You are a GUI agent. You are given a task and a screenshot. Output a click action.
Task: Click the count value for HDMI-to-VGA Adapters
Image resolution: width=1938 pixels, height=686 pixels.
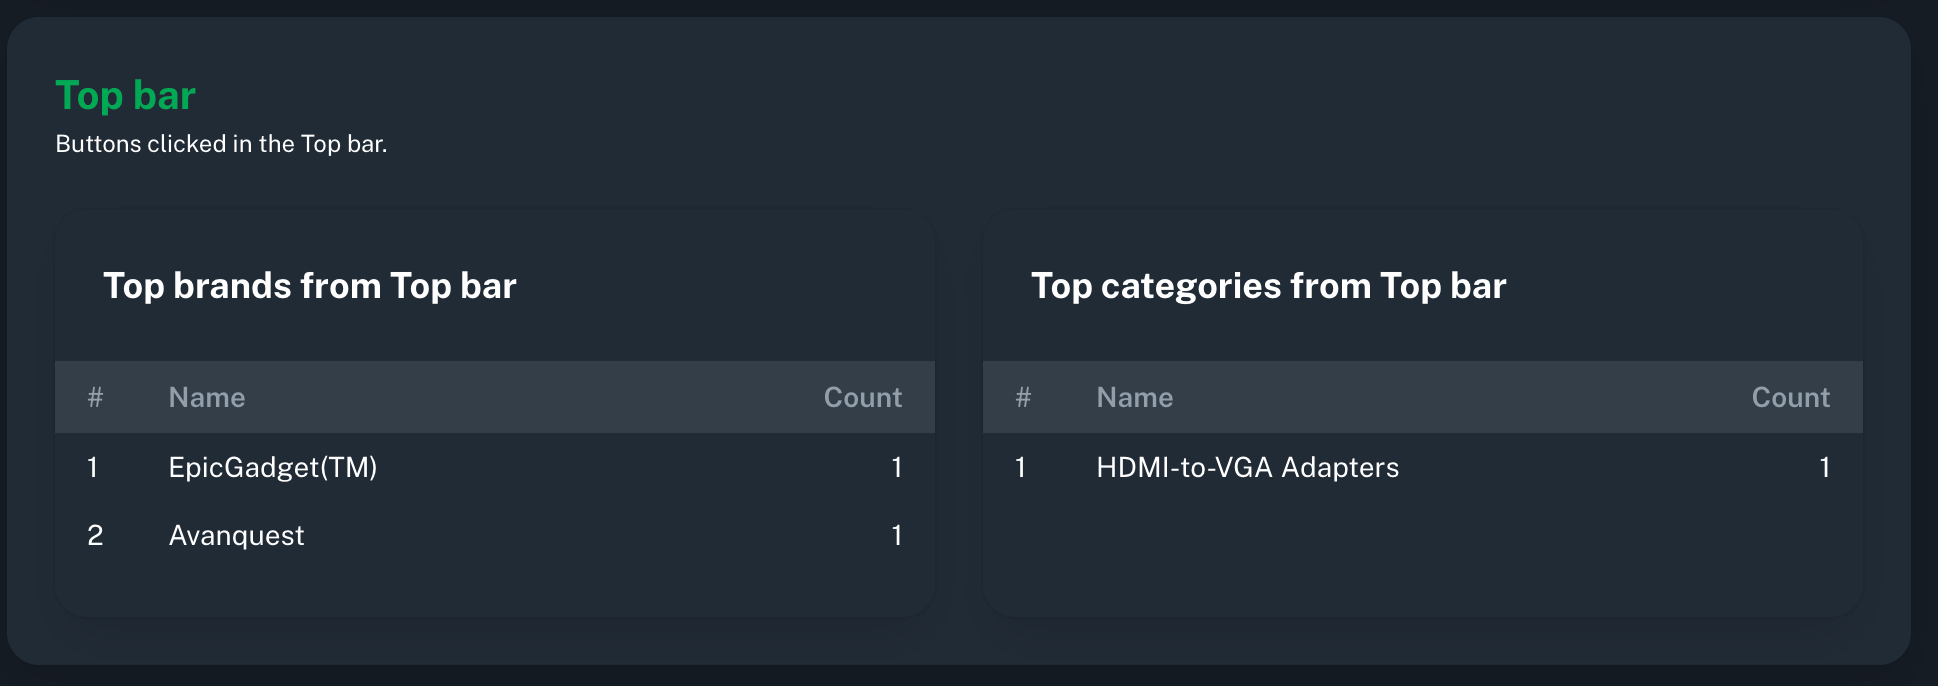point(1825,467)
